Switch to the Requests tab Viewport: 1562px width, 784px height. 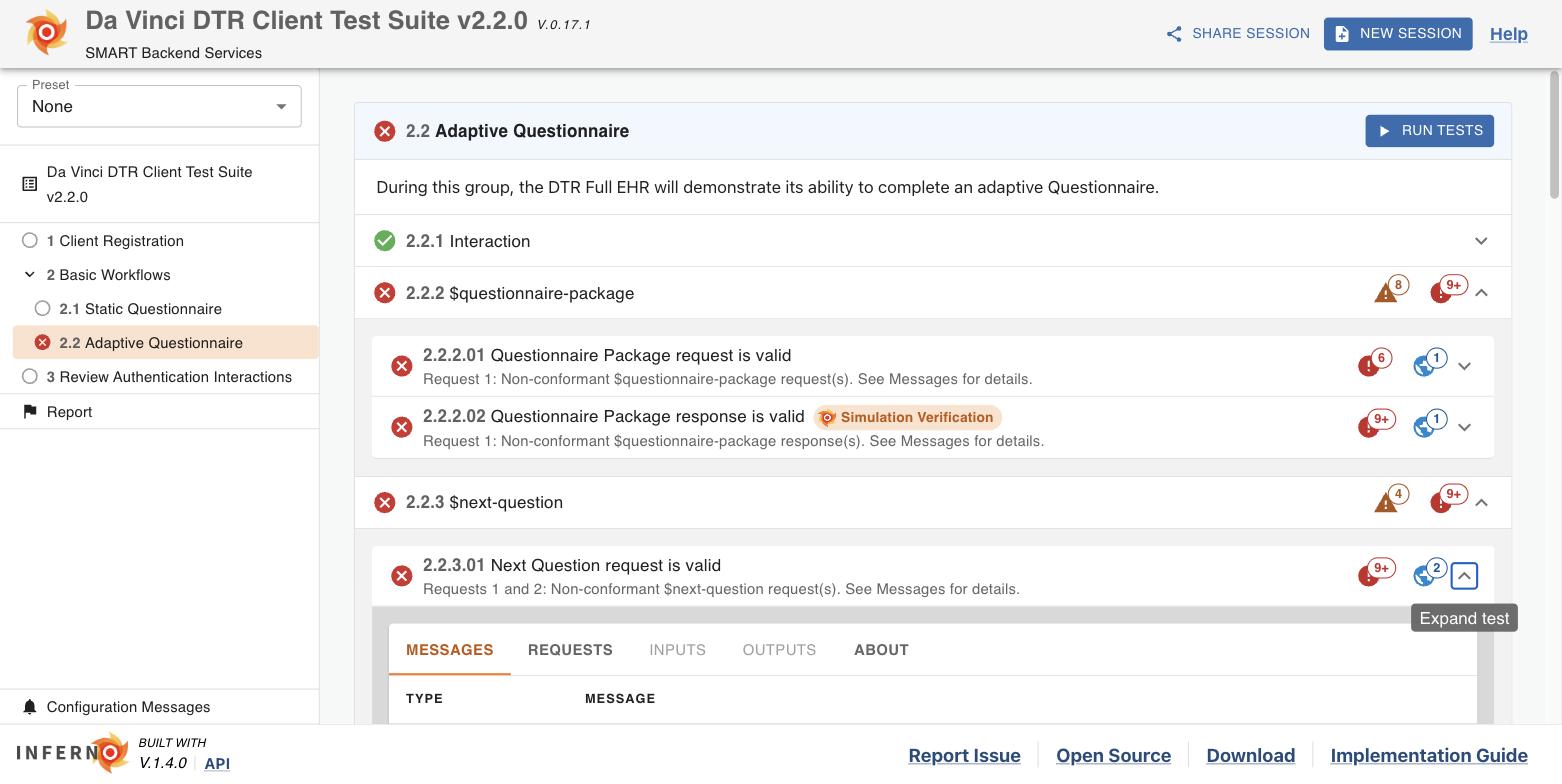point(570,650)
